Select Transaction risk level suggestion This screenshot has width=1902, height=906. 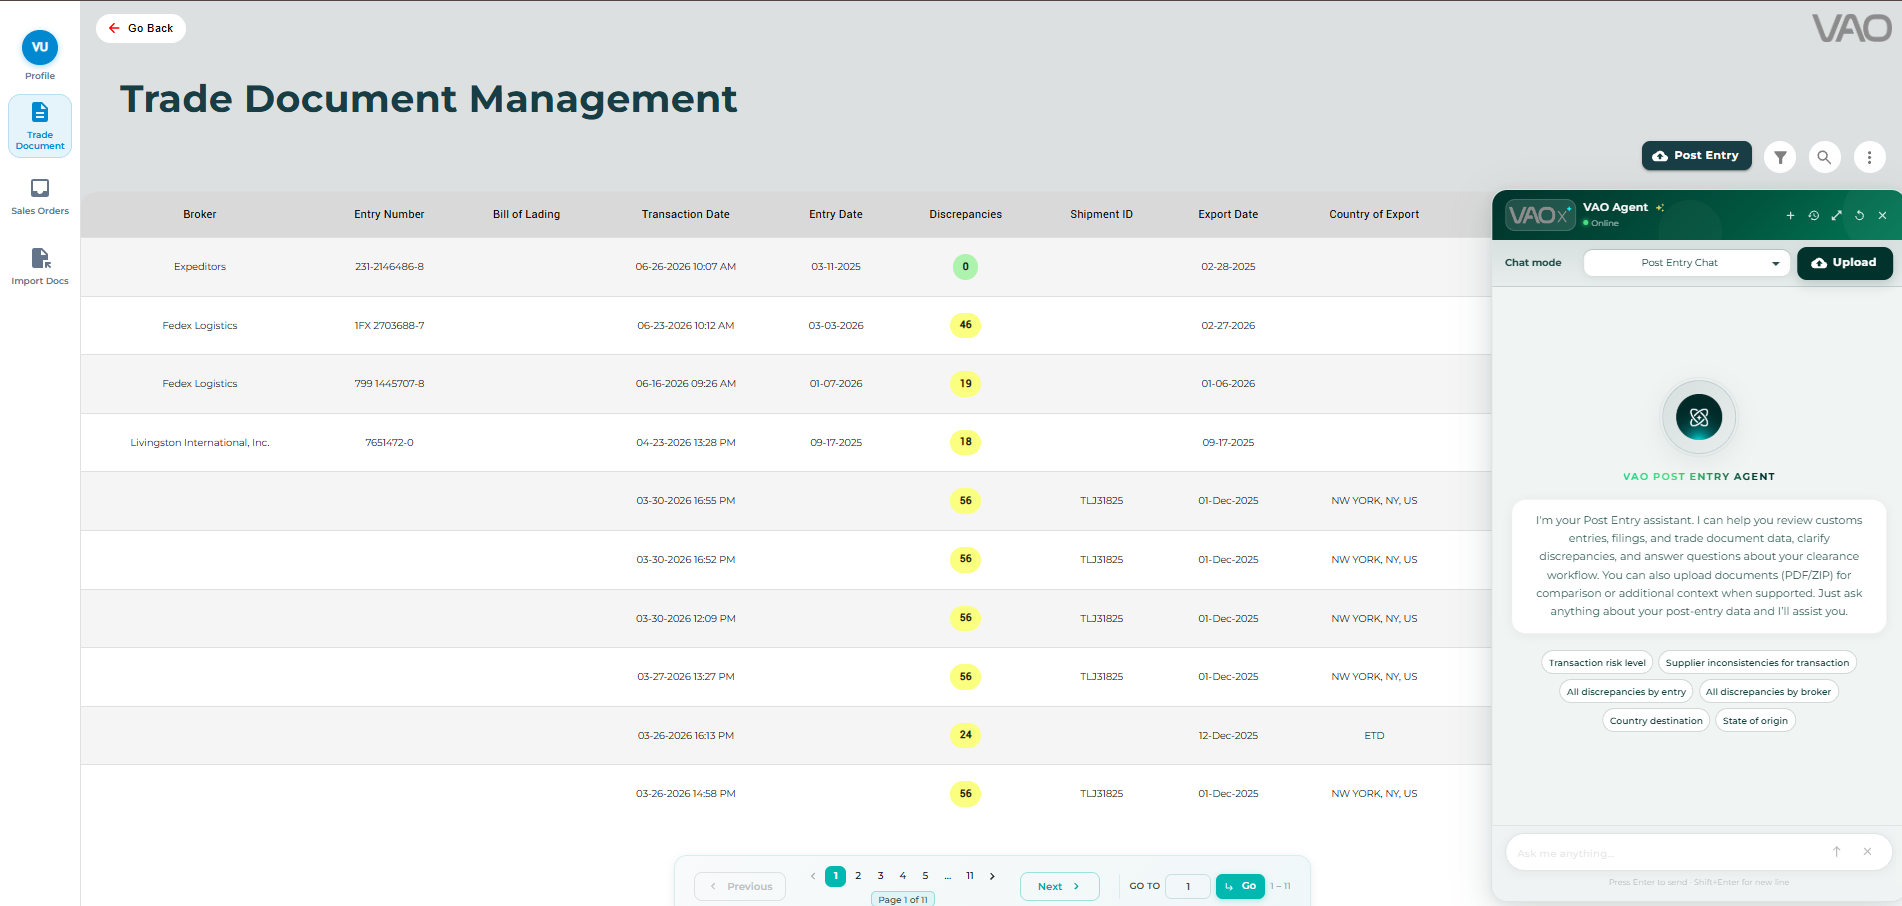pos(1597,663)
